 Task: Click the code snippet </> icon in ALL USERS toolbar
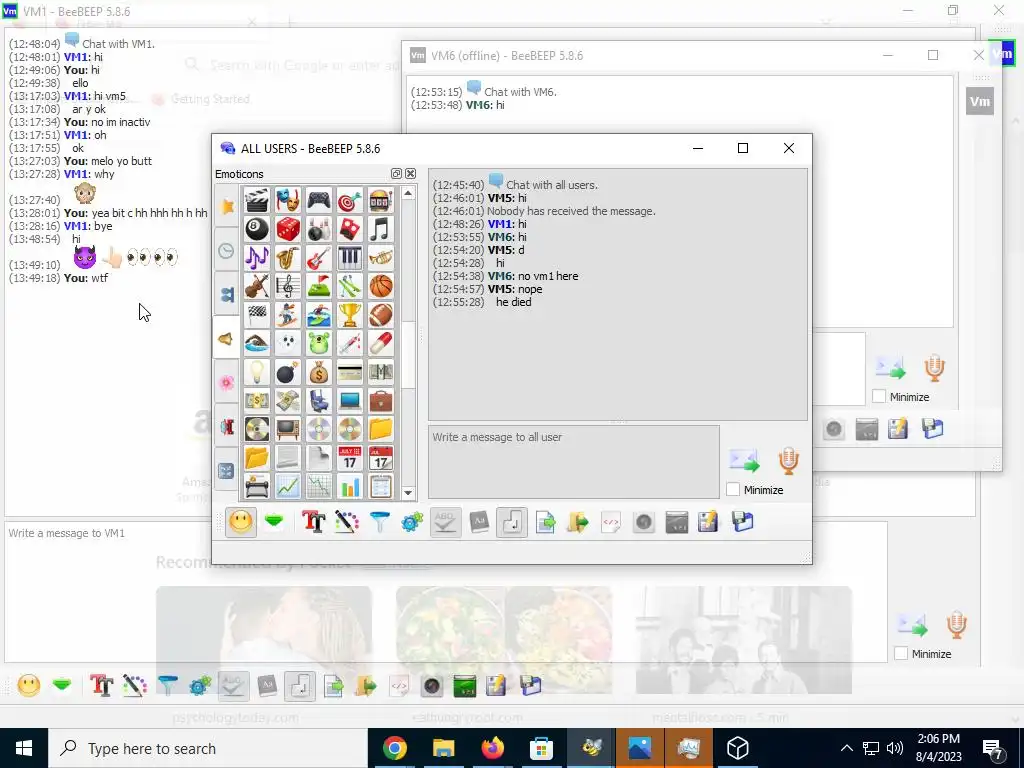[611, 522]
